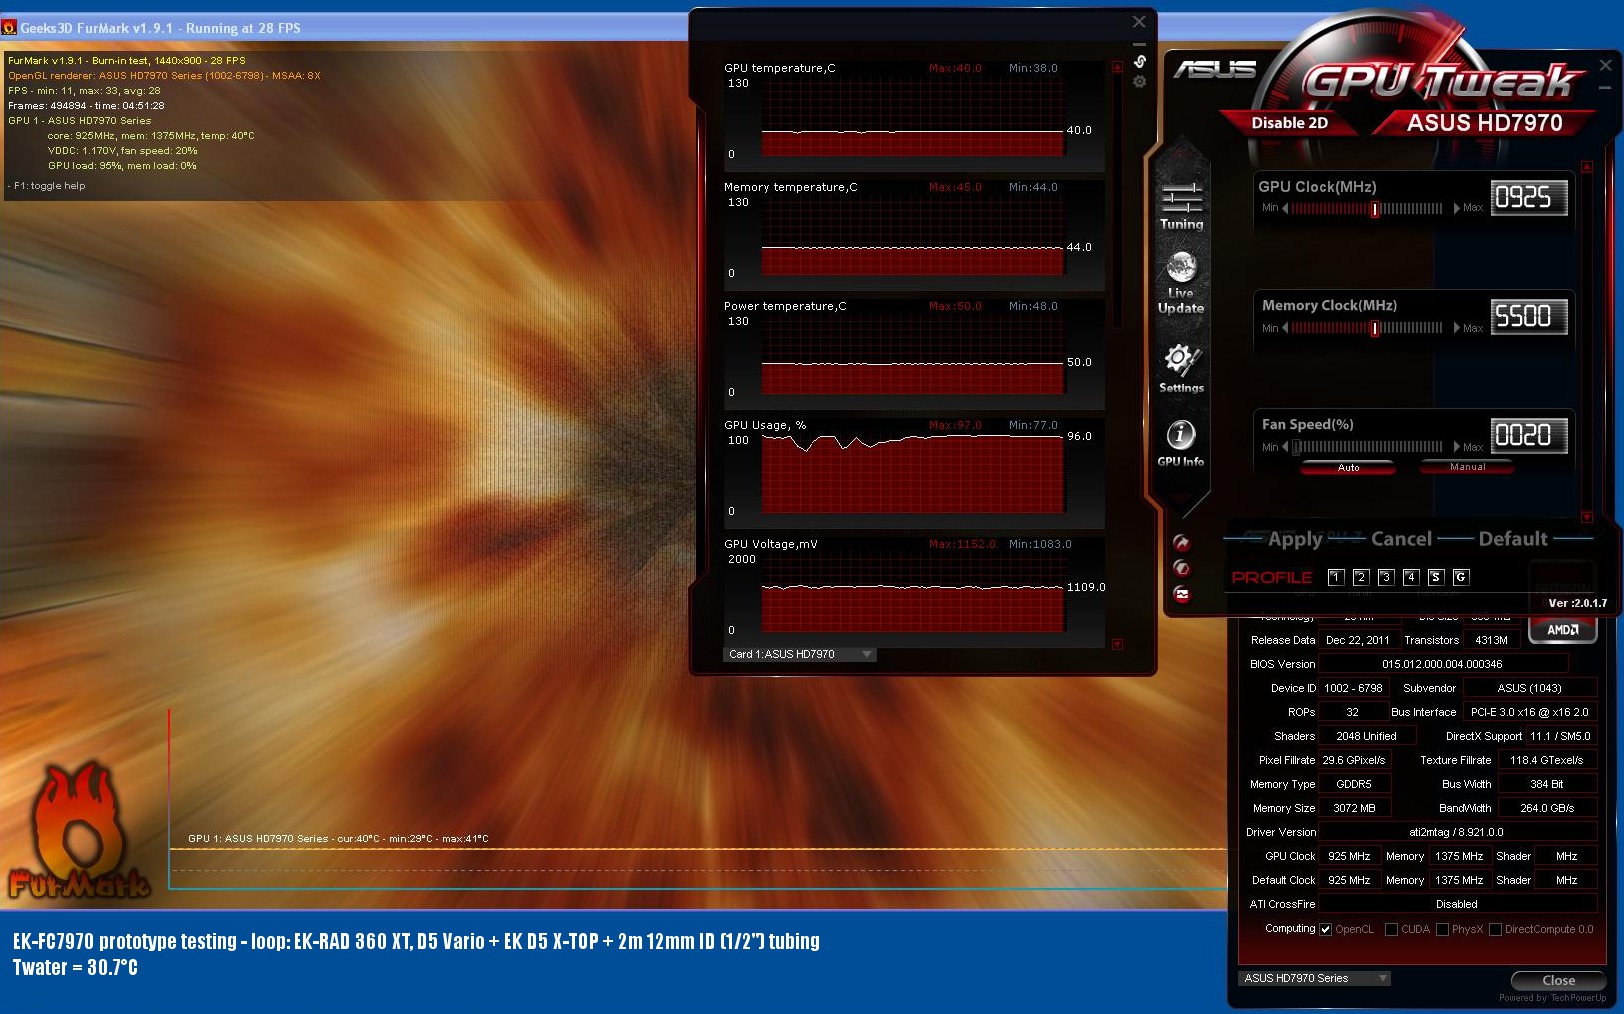Click the Memory temperature graph

912,236
